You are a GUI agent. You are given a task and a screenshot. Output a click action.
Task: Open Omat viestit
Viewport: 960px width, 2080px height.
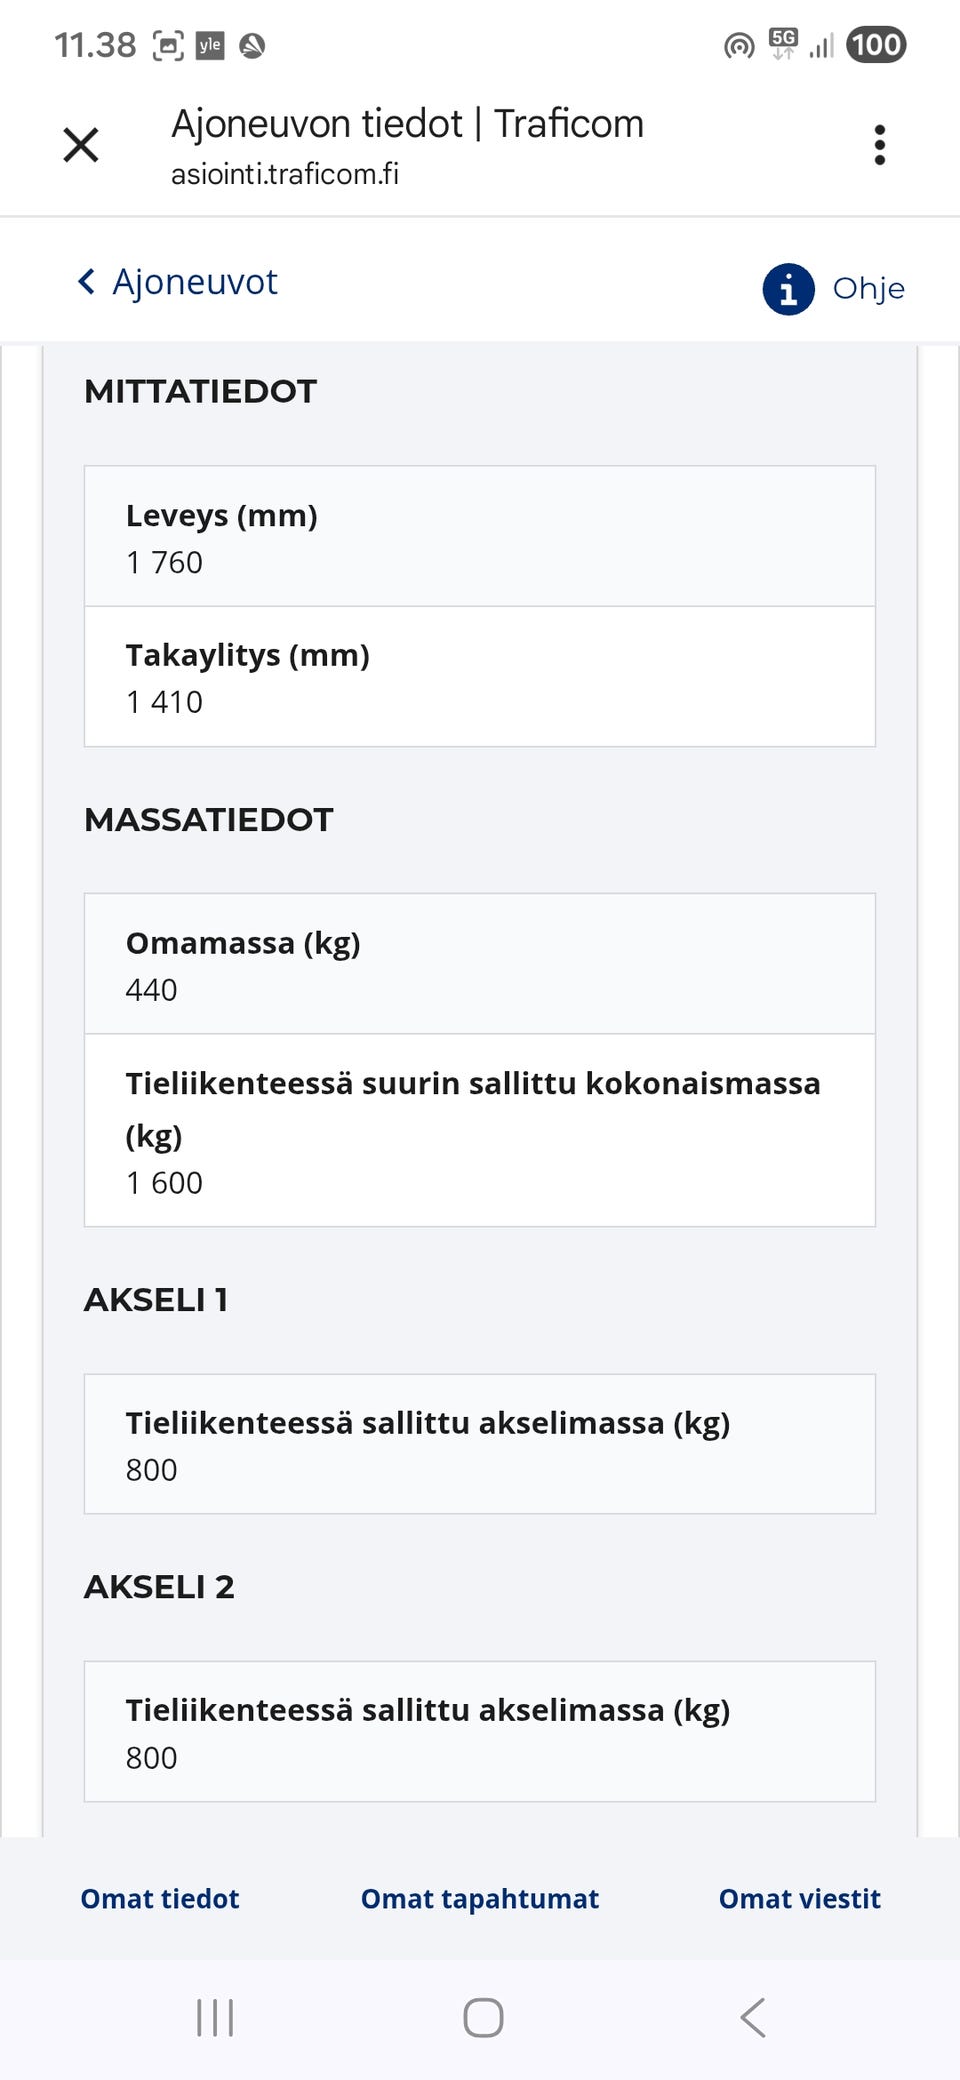click(799, 1898)
